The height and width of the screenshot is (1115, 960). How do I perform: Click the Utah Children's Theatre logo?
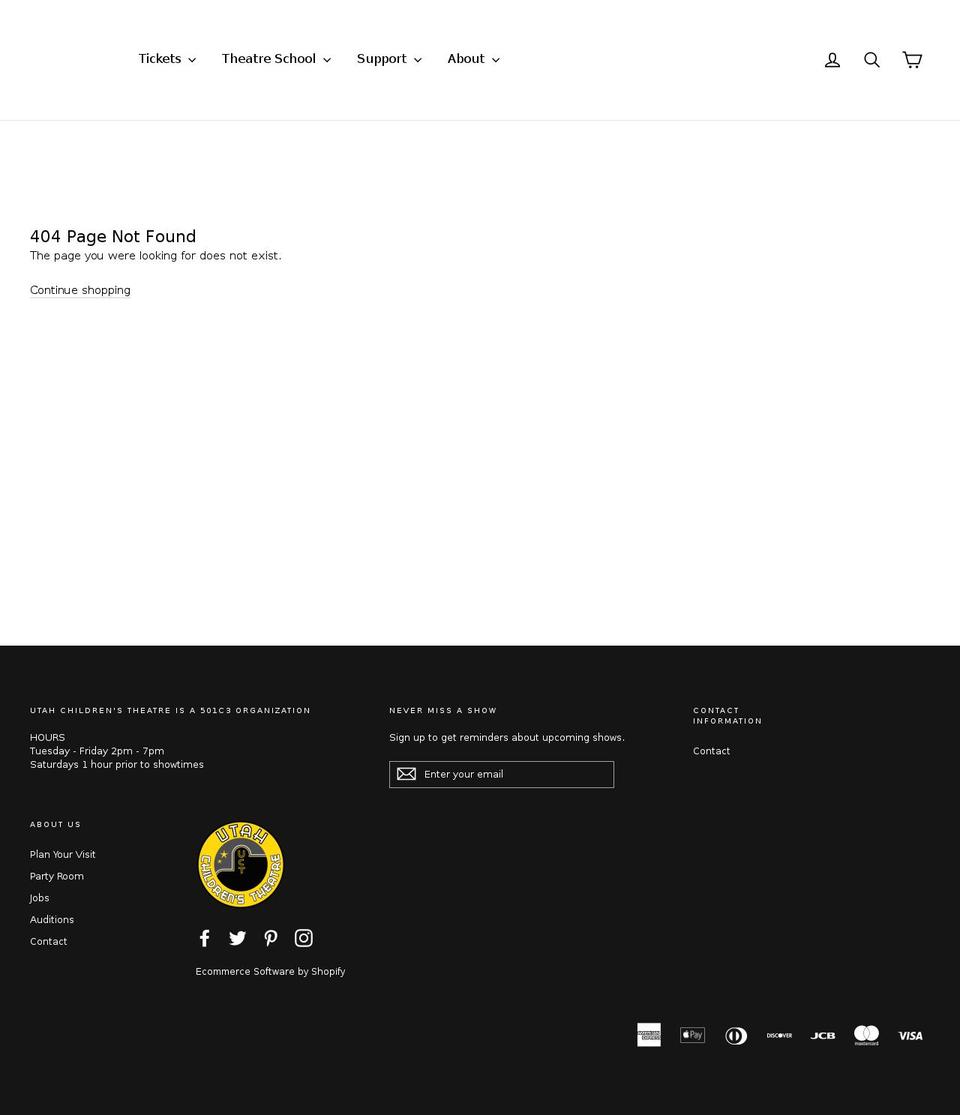240,865
